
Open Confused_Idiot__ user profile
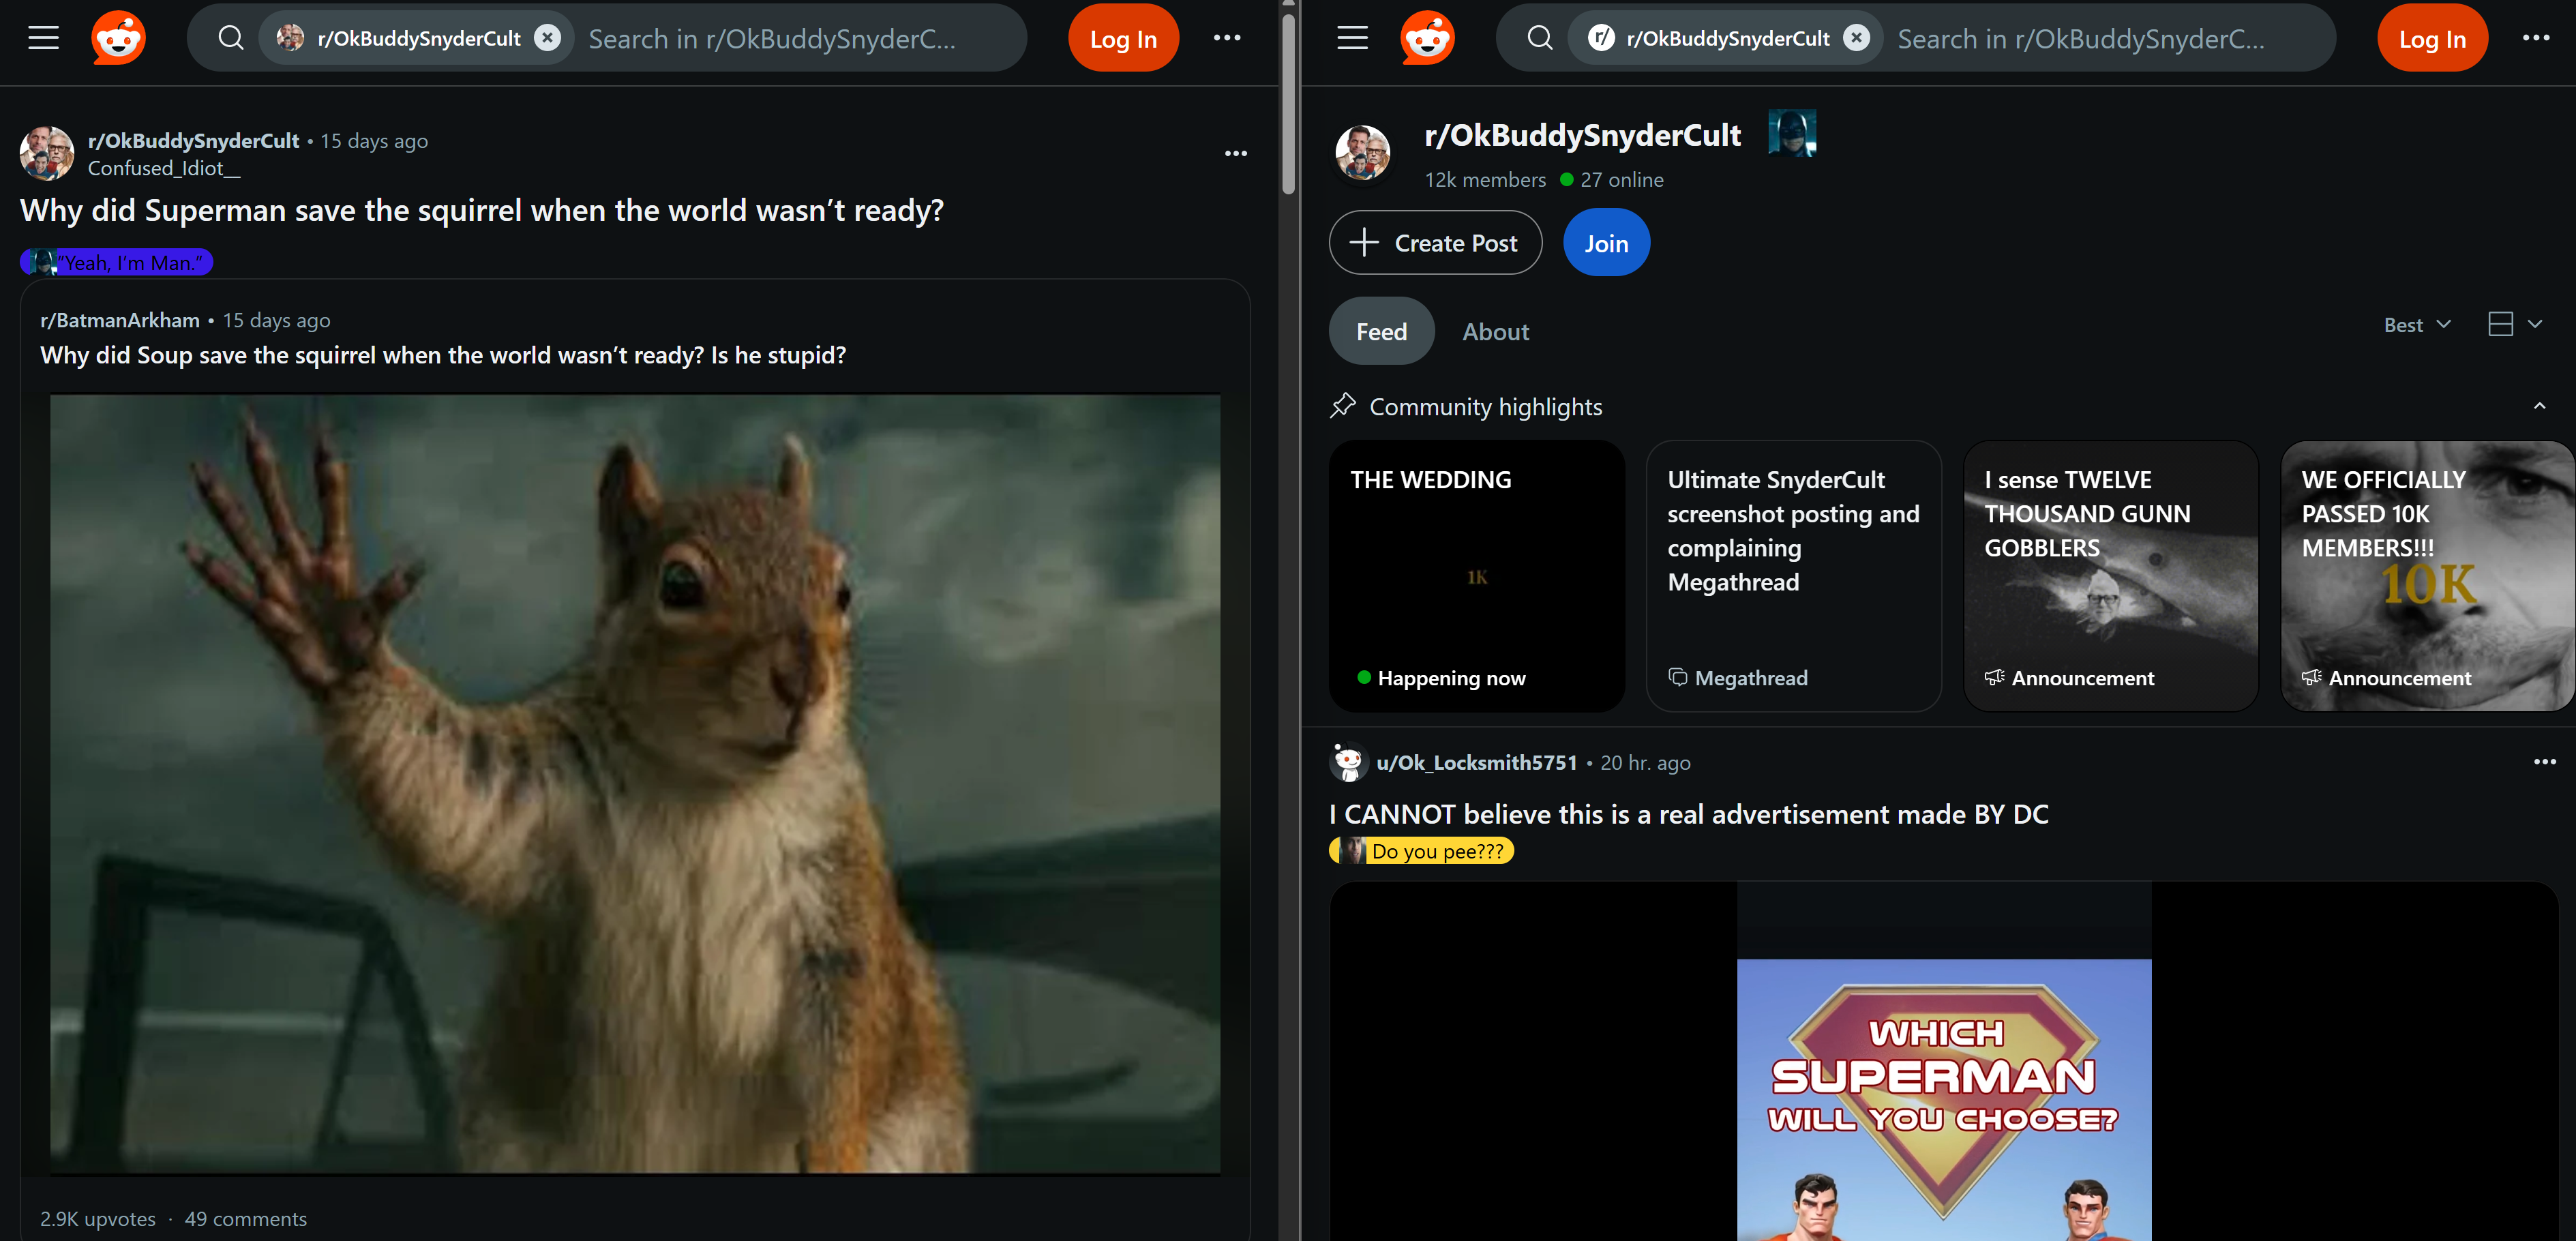164,168
